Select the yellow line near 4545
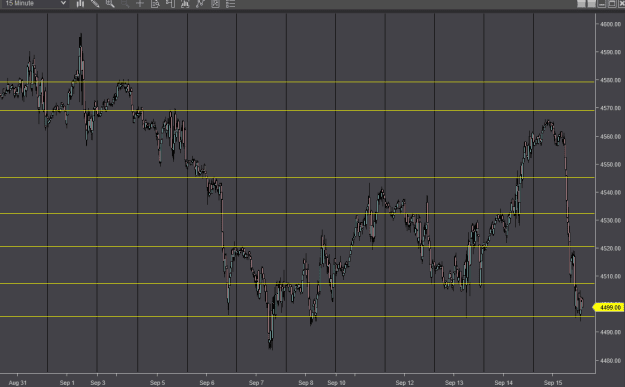Image resolution: width=625 pixels, height=387 pixels. pyautogui.click(x=297, y=177)
